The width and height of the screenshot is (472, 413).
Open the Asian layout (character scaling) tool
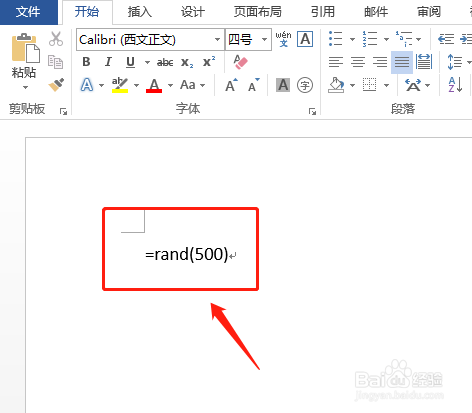413,85
